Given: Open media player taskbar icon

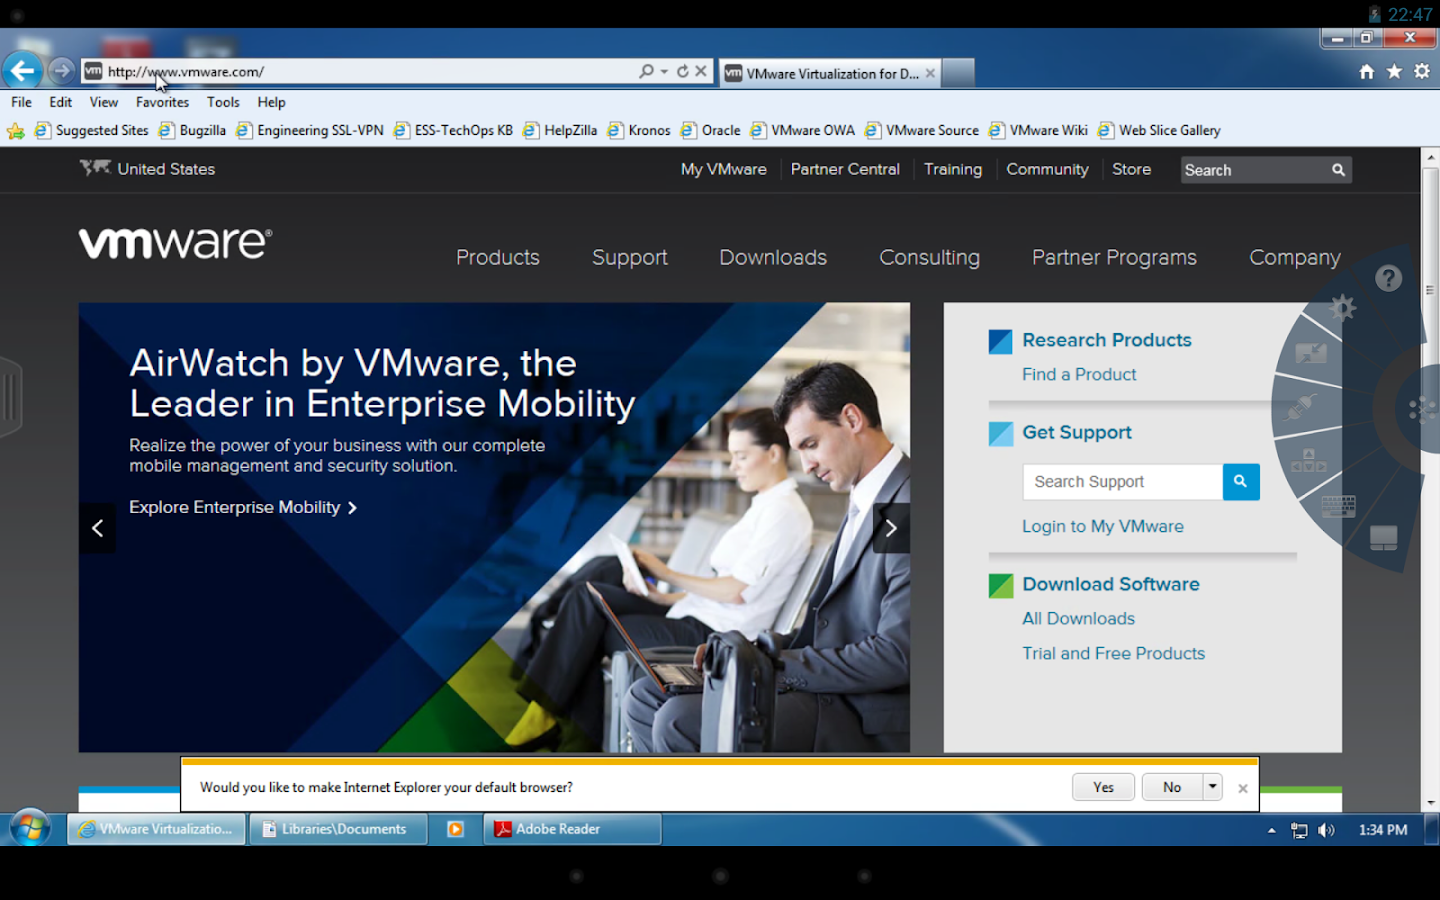Looking at the screenshot, I should [x=455, y=829].
